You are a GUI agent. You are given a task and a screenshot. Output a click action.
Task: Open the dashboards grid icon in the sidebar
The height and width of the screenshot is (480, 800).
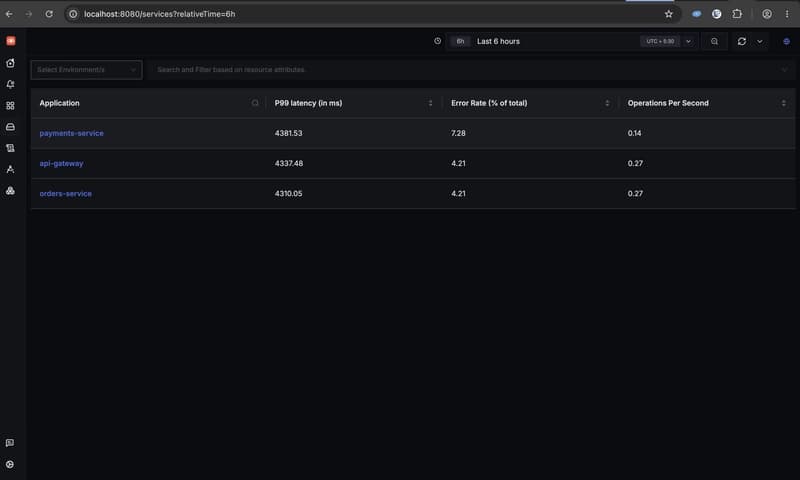(10, 106)
